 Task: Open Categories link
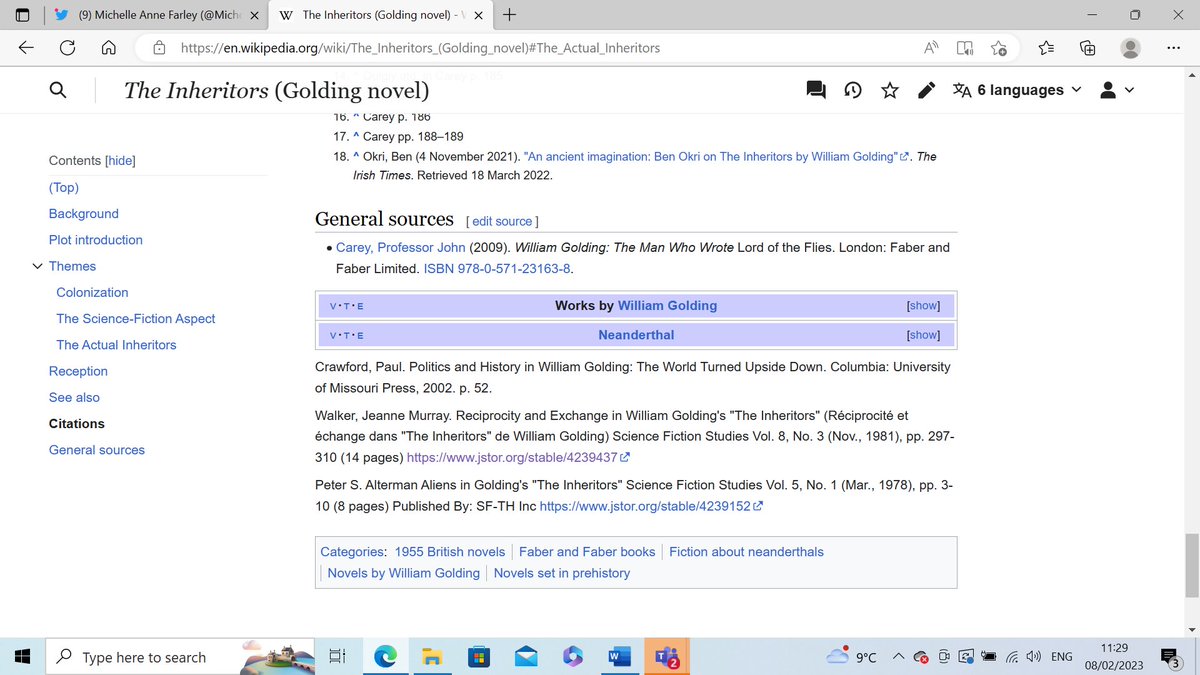pyautogui.click(x=352, y=552)
